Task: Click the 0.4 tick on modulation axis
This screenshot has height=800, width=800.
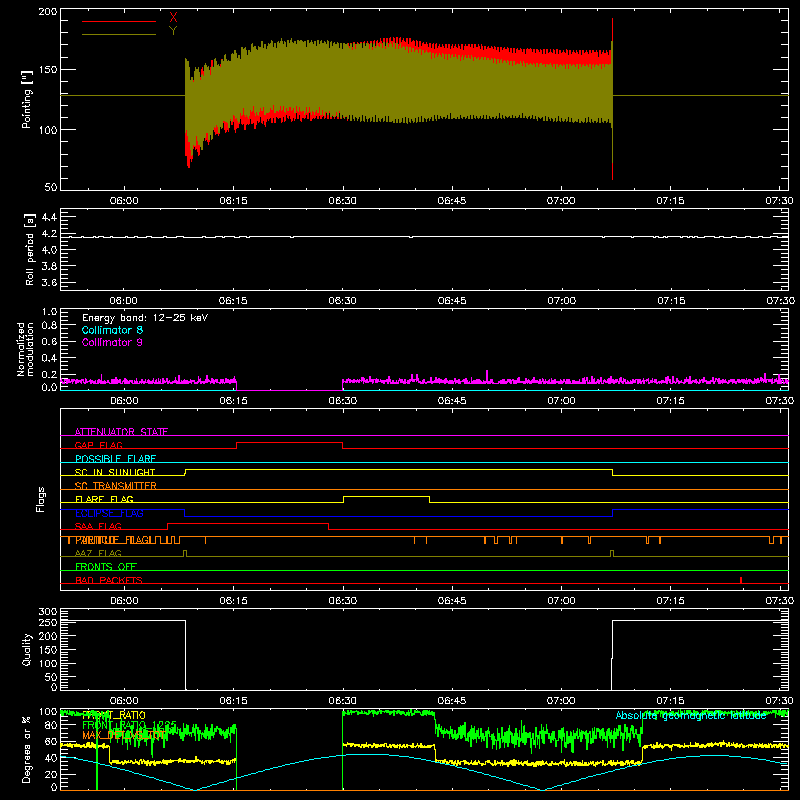Action: [49, 358]
